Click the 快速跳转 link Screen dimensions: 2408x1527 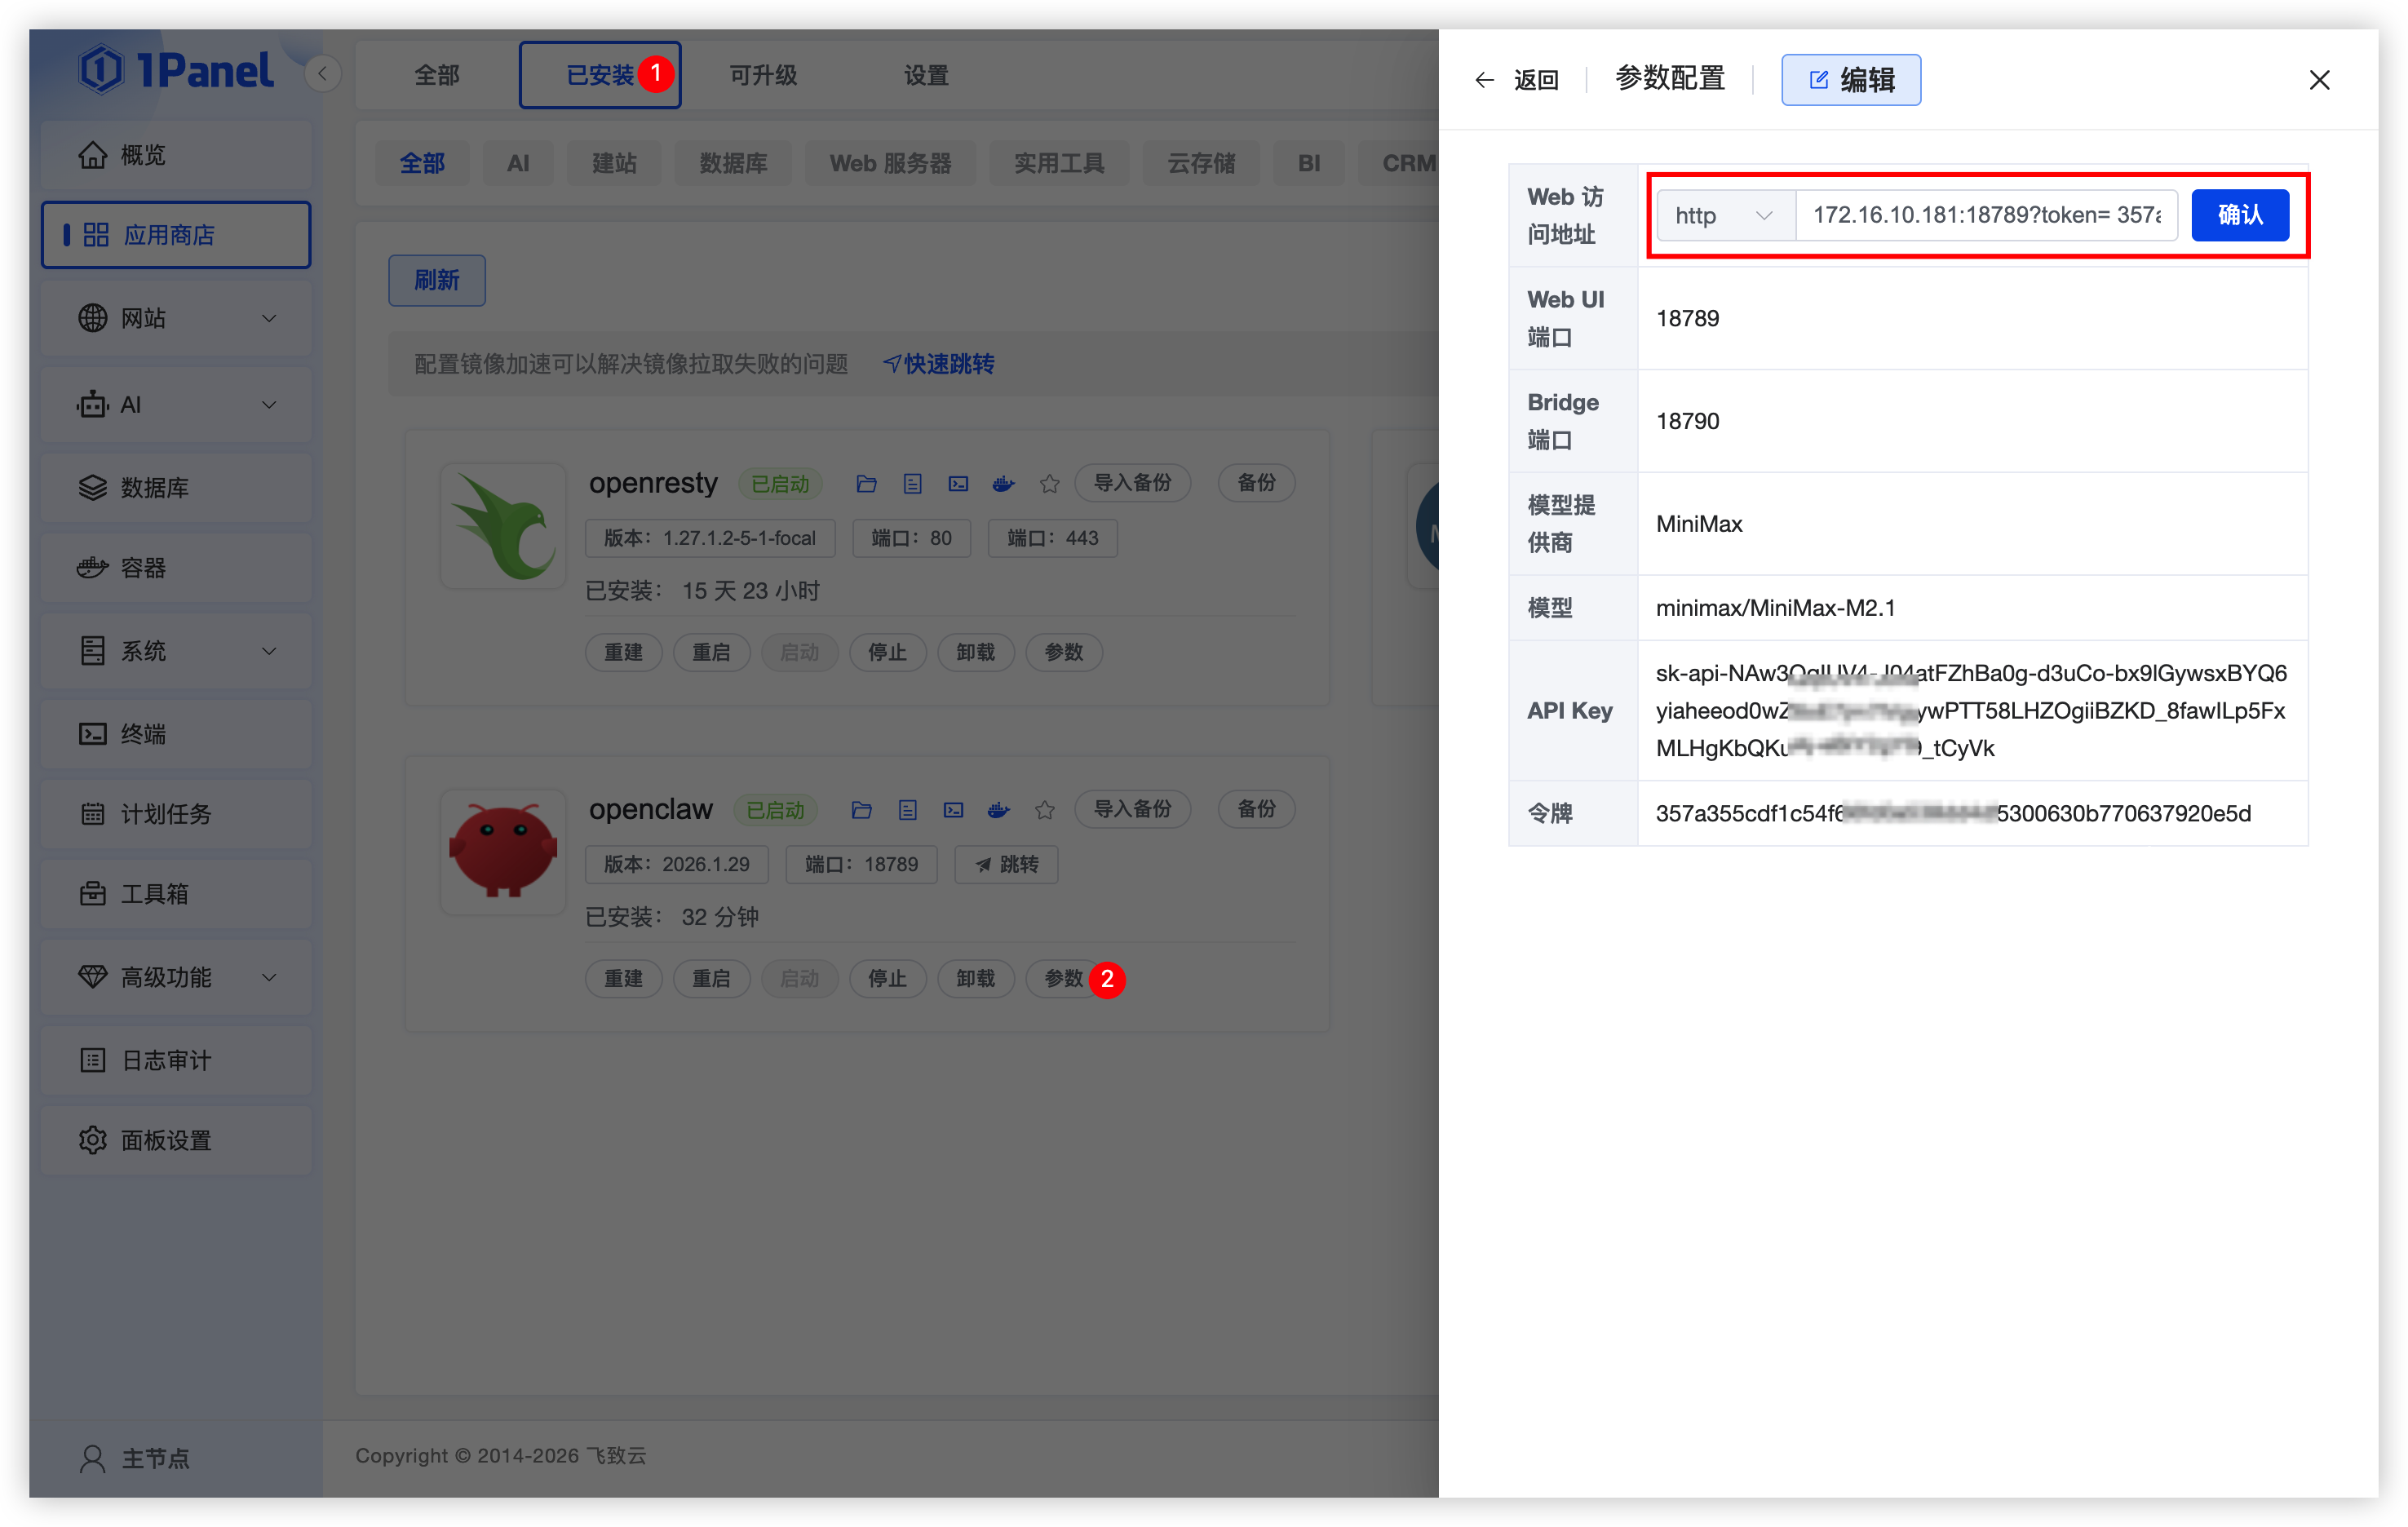[938, 364]
